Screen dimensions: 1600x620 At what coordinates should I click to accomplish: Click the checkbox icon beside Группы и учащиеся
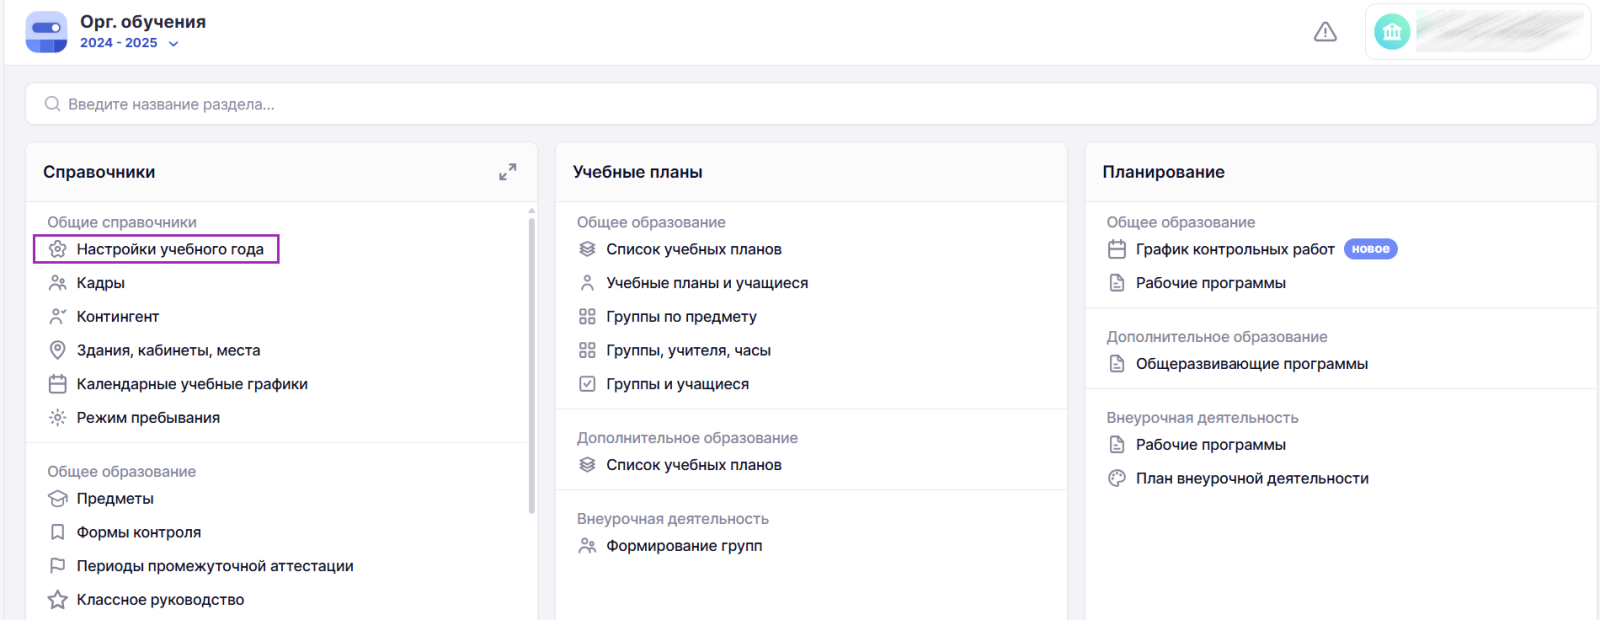(x=587, y=384)
